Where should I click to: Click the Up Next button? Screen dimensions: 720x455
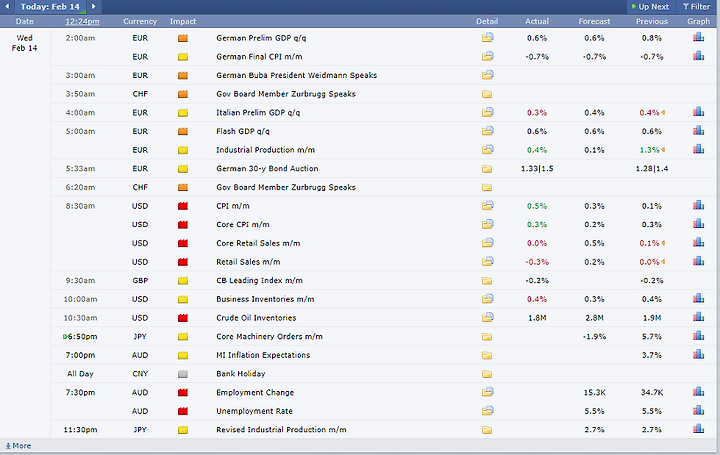pos(650,7)
